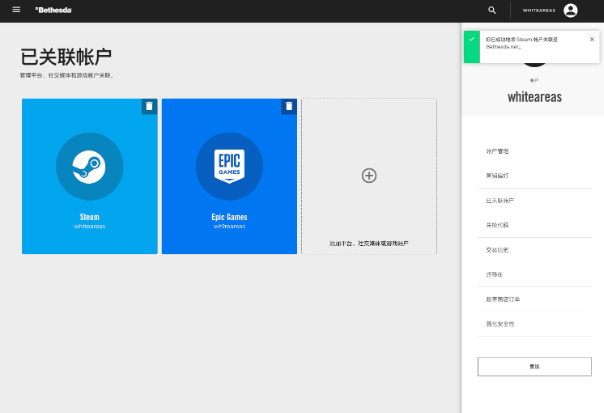The width and height of the screenshot is (604, 413).
Task: Open 已关联帐户 in the sidebar
Action: point(534,201)
